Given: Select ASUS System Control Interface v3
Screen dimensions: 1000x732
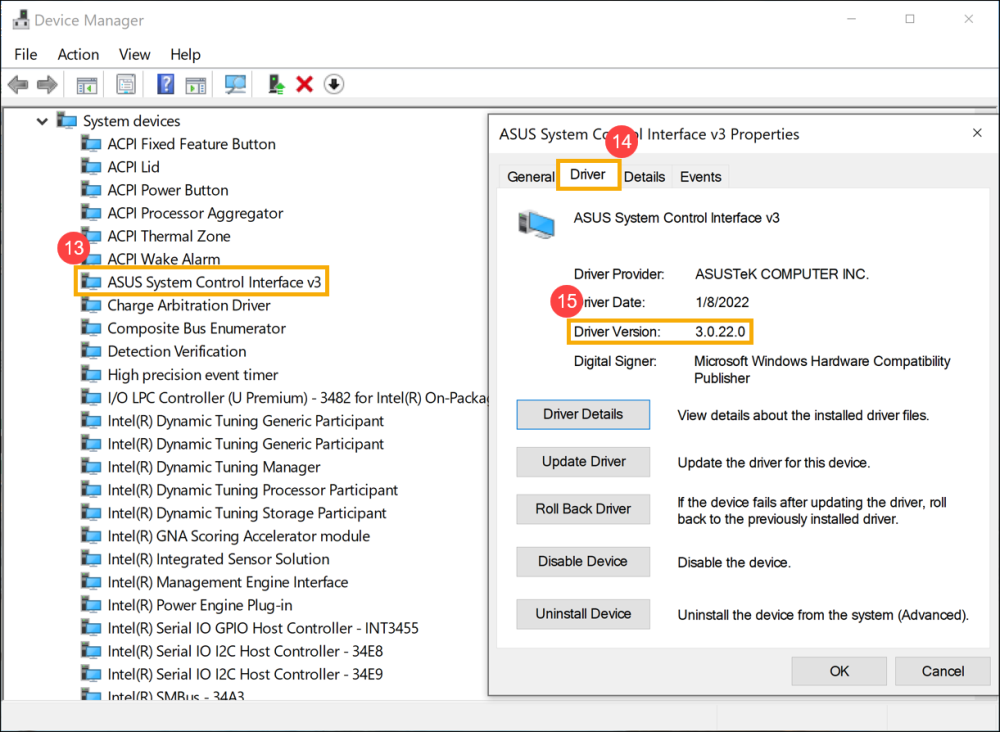Looking at the screenshot, I should pos(214,282).
